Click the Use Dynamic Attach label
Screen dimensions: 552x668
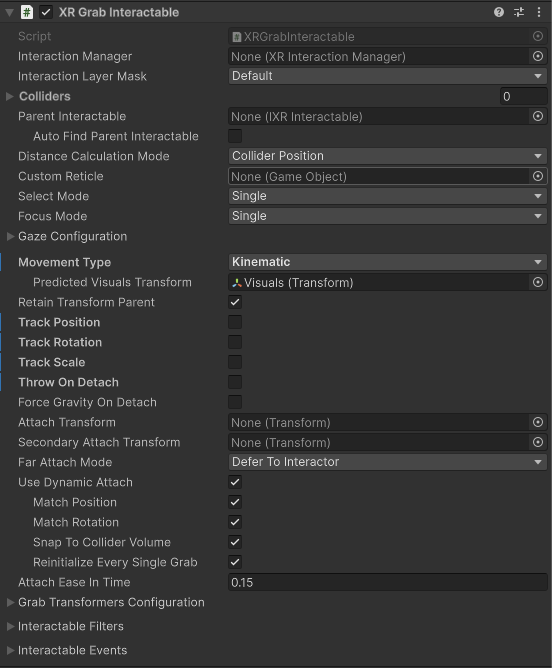point(75,482)
